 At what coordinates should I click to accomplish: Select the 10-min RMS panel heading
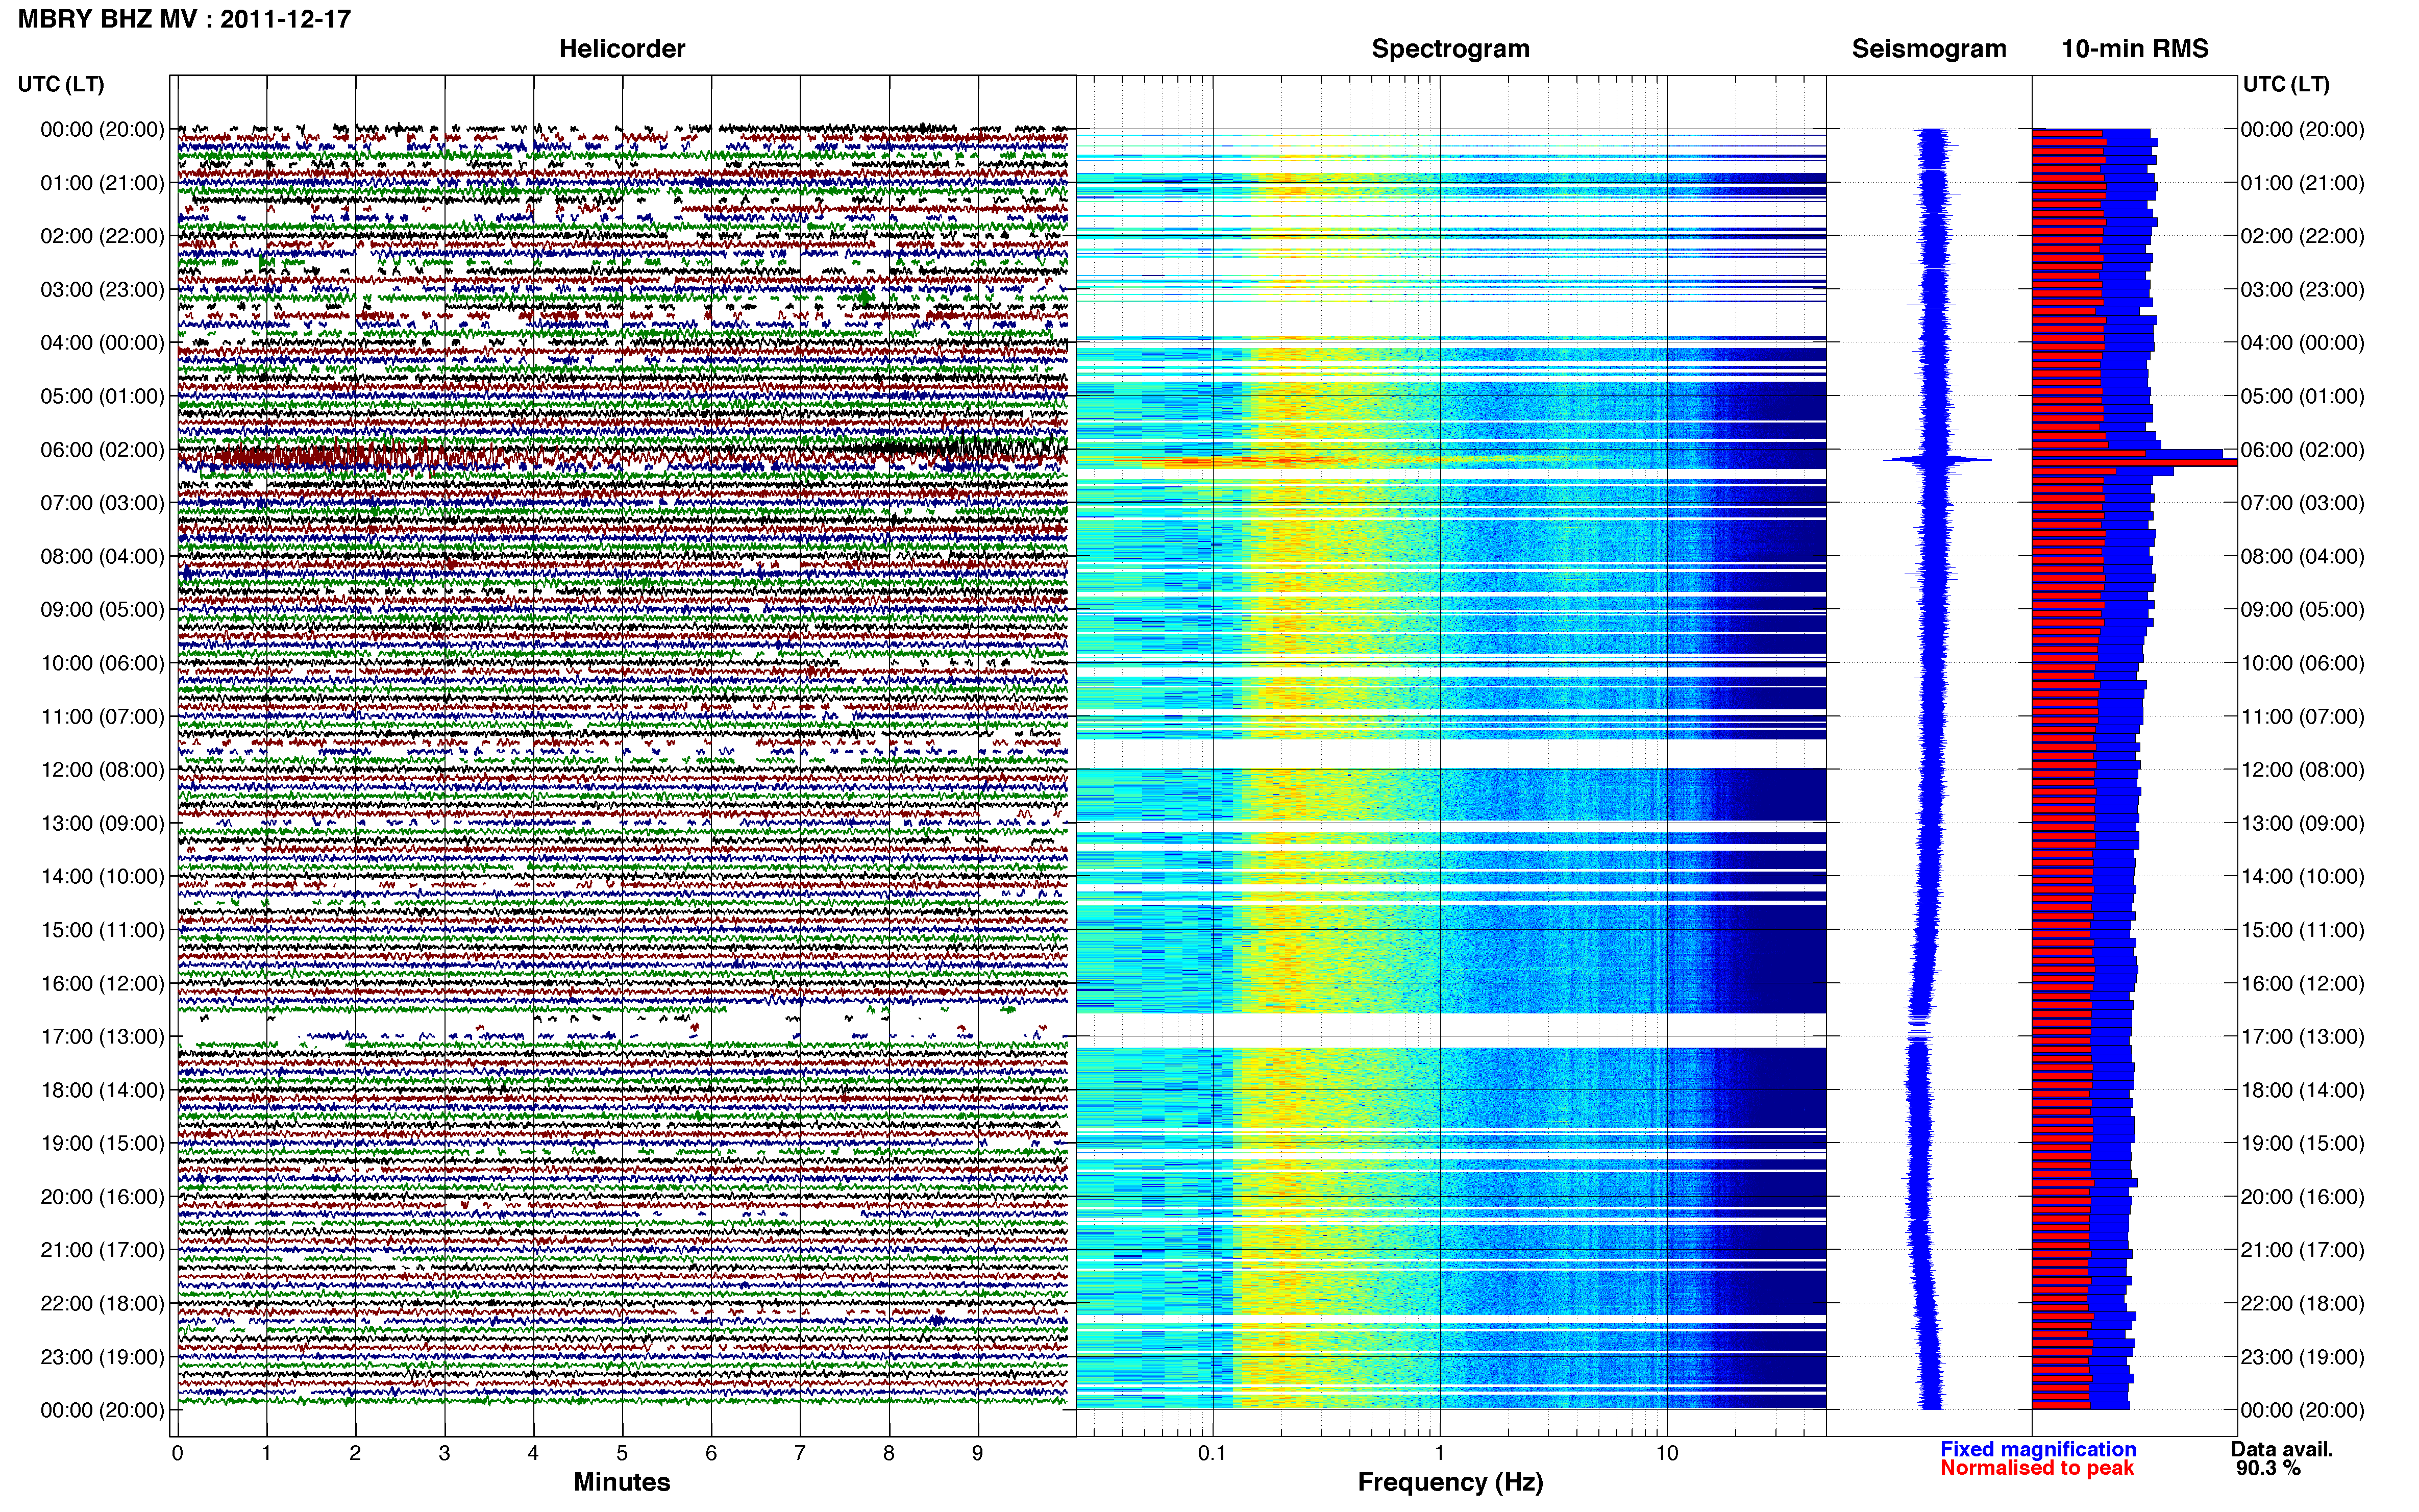coord(2135,49)
